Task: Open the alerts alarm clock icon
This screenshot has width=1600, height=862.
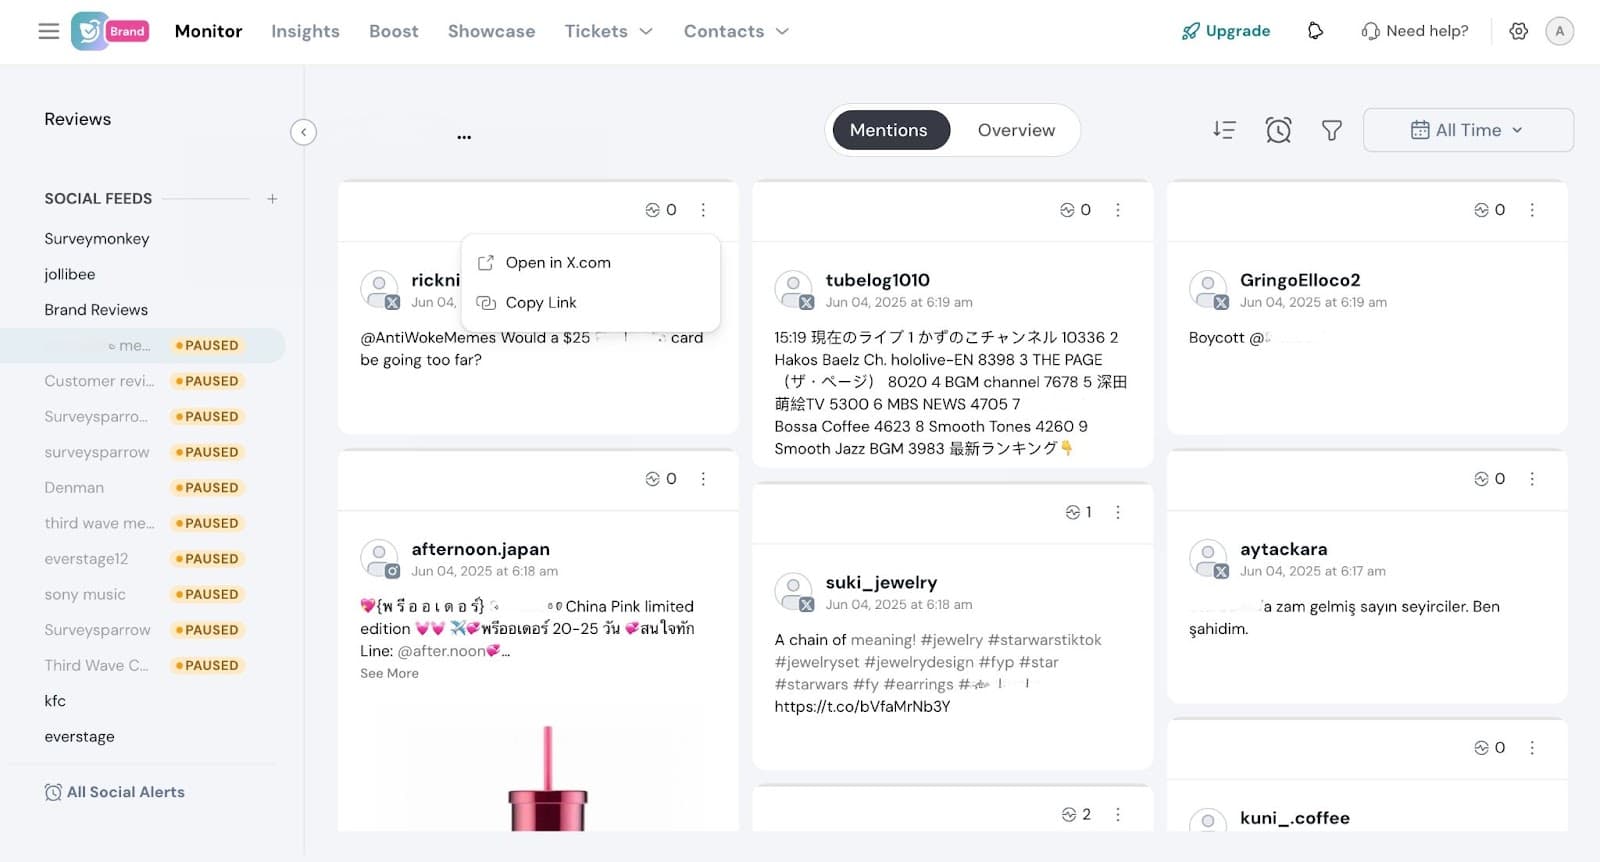Action: point(1278,130)
